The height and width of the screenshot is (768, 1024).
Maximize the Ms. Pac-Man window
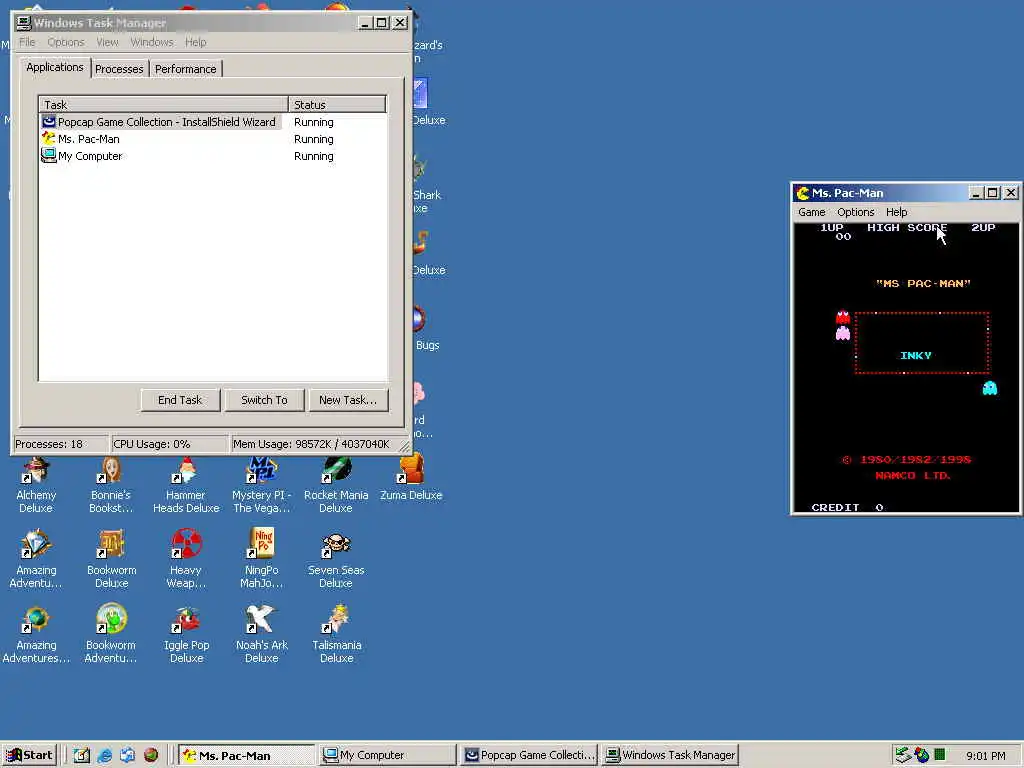(992, 193)
